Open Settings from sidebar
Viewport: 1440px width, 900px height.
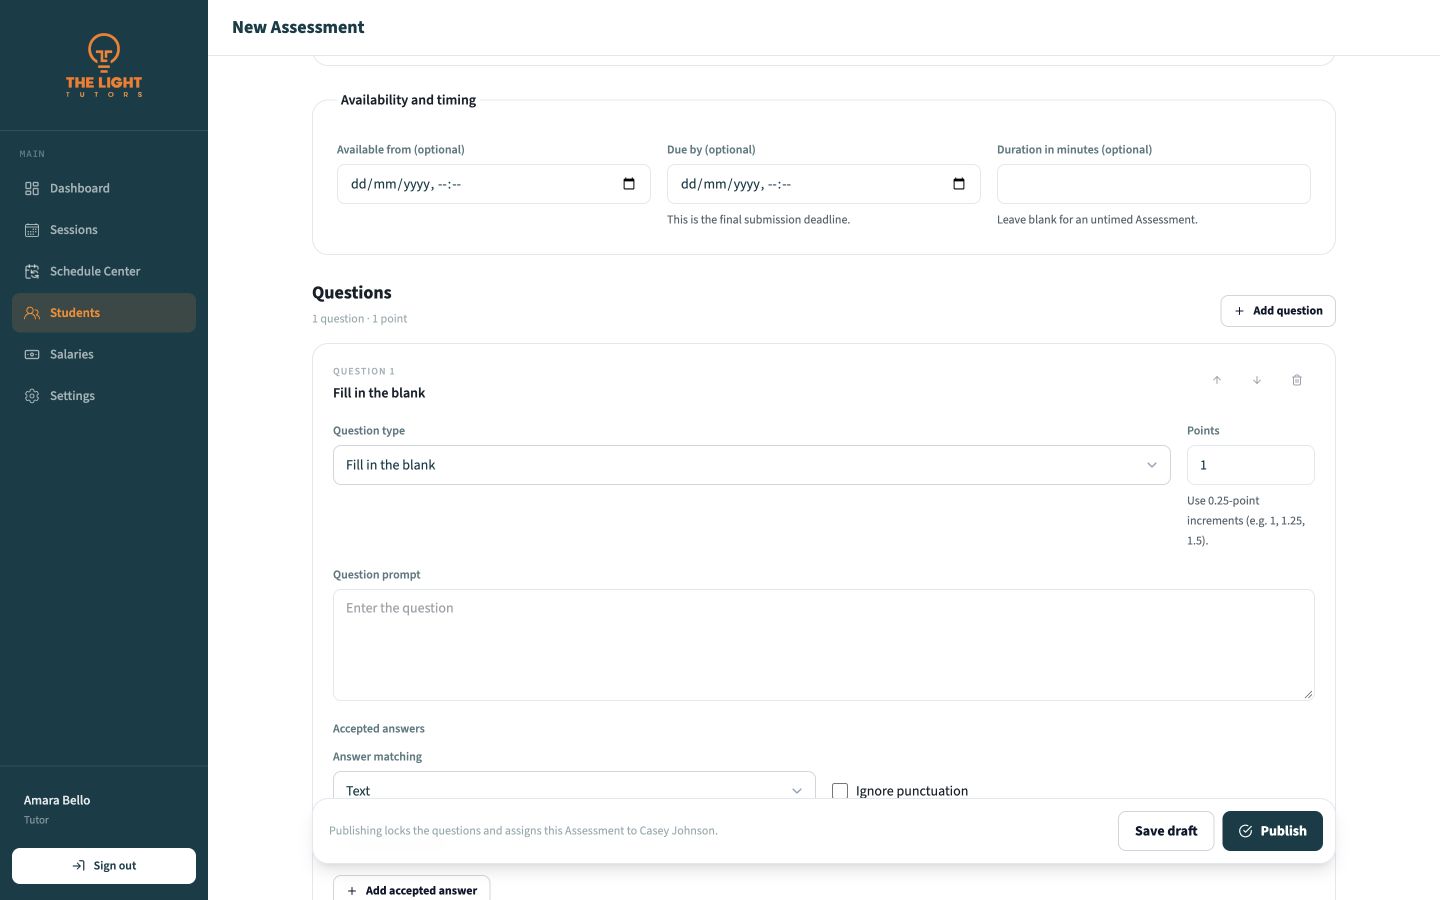104,396
